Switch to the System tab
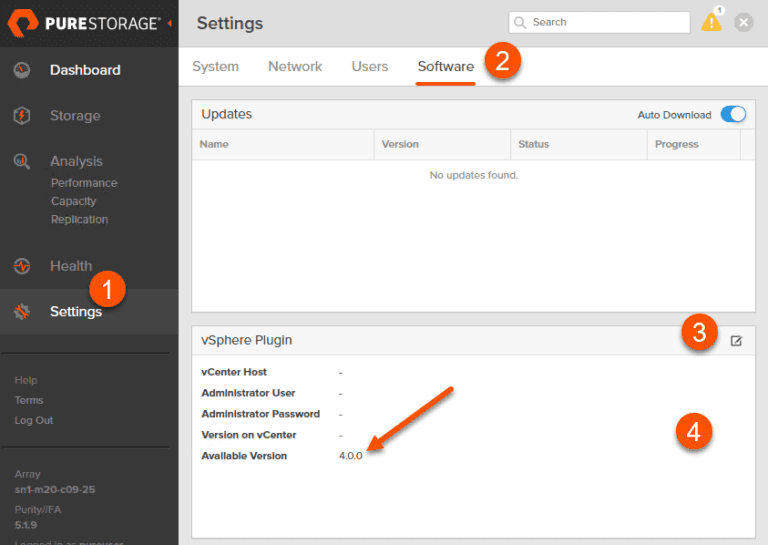The height and width of the screenshot is (545, 768). click(x=216, y=67)
